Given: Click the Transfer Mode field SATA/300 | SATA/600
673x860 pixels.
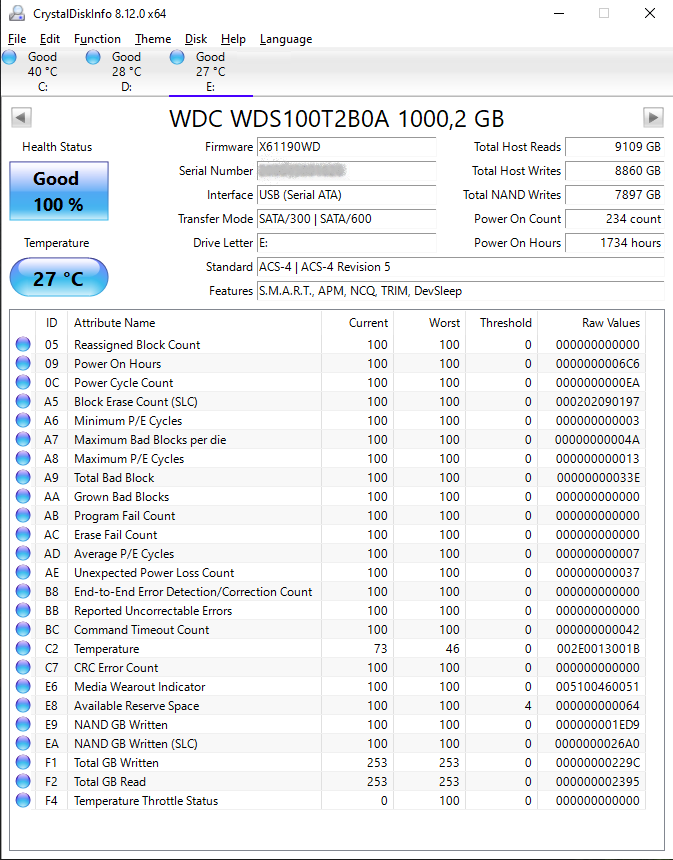Looking at the screenshot, I should click(347, 219).
